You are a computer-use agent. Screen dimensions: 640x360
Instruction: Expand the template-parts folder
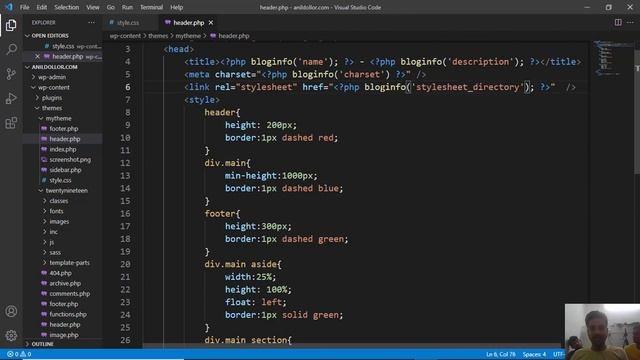(x=69, y=263)
